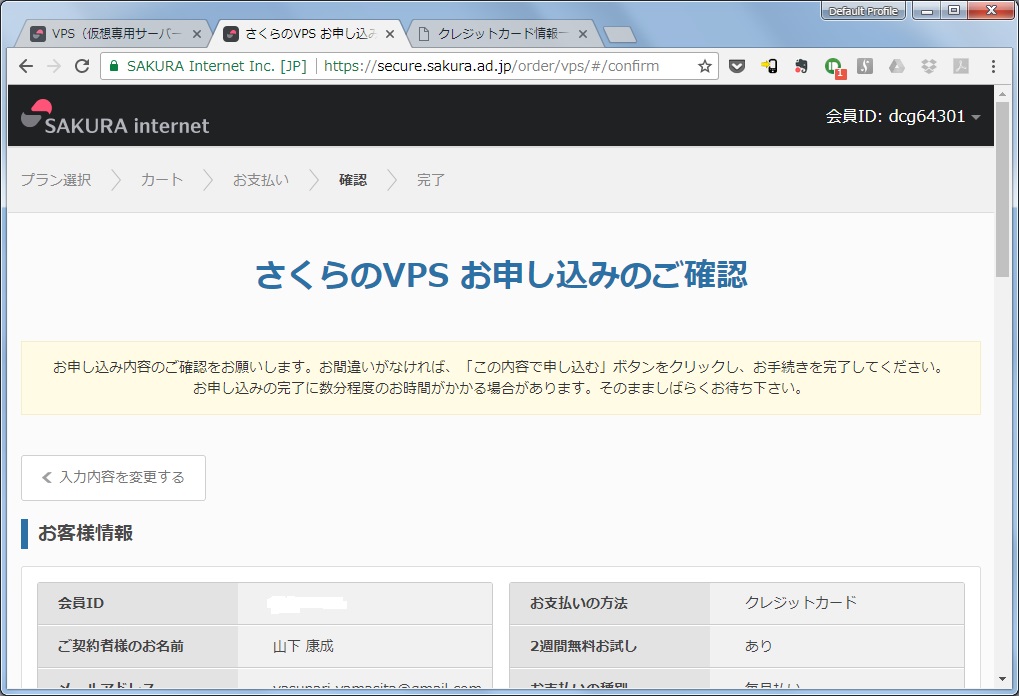Click the 2週間無料お試し label
Image resolution: width=1019 pixels, height=696 pixels.
coord(584,646)
